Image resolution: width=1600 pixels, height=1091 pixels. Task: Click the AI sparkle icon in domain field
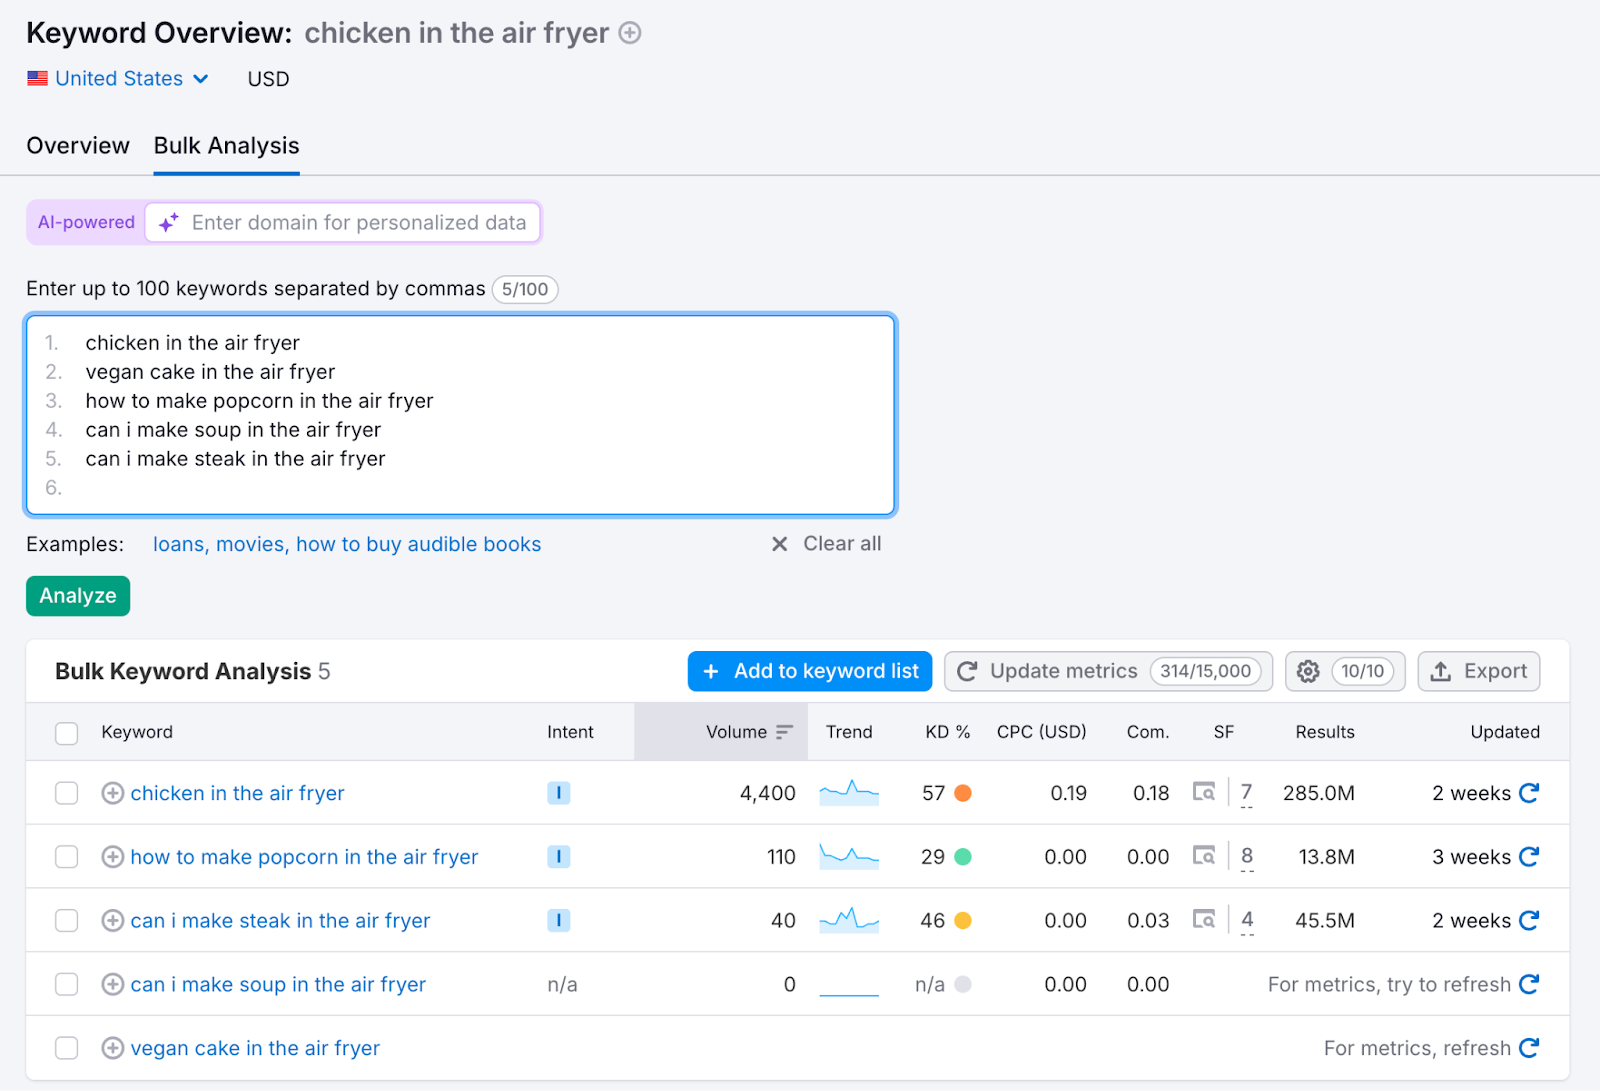(167, 222)
